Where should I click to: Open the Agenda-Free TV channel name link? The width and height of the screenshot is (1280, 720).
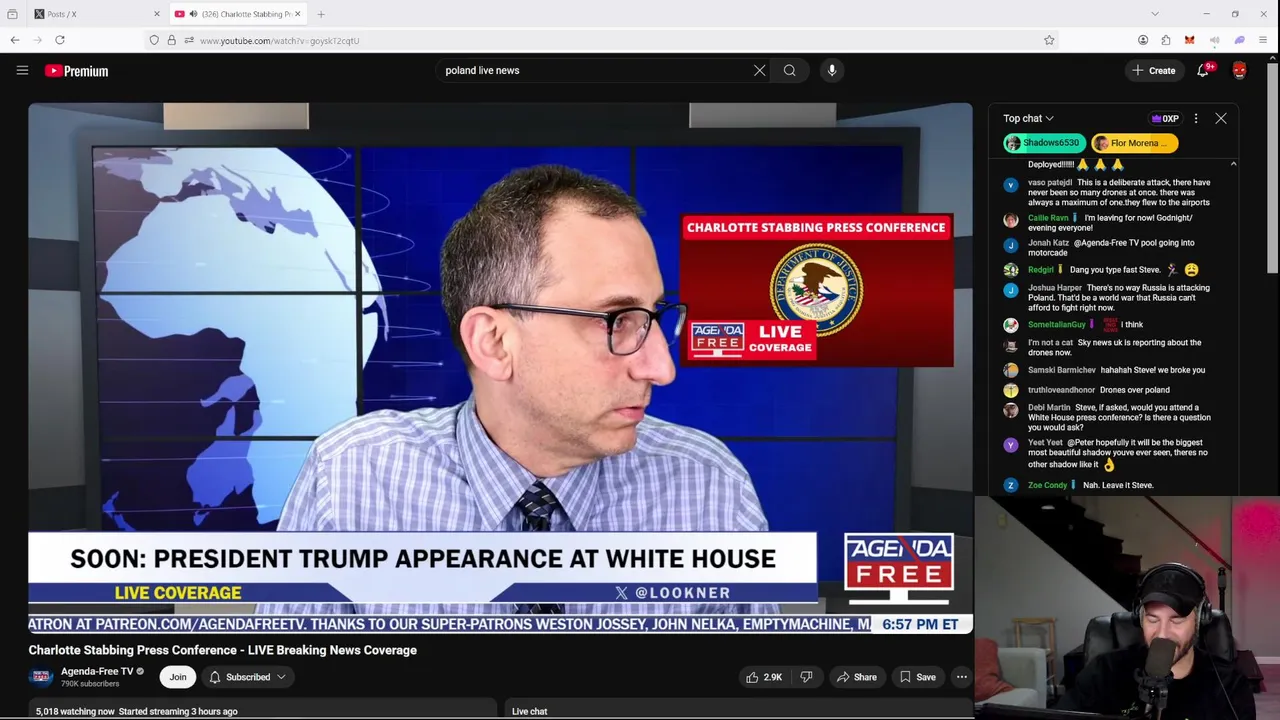click(x=96, y=671)
